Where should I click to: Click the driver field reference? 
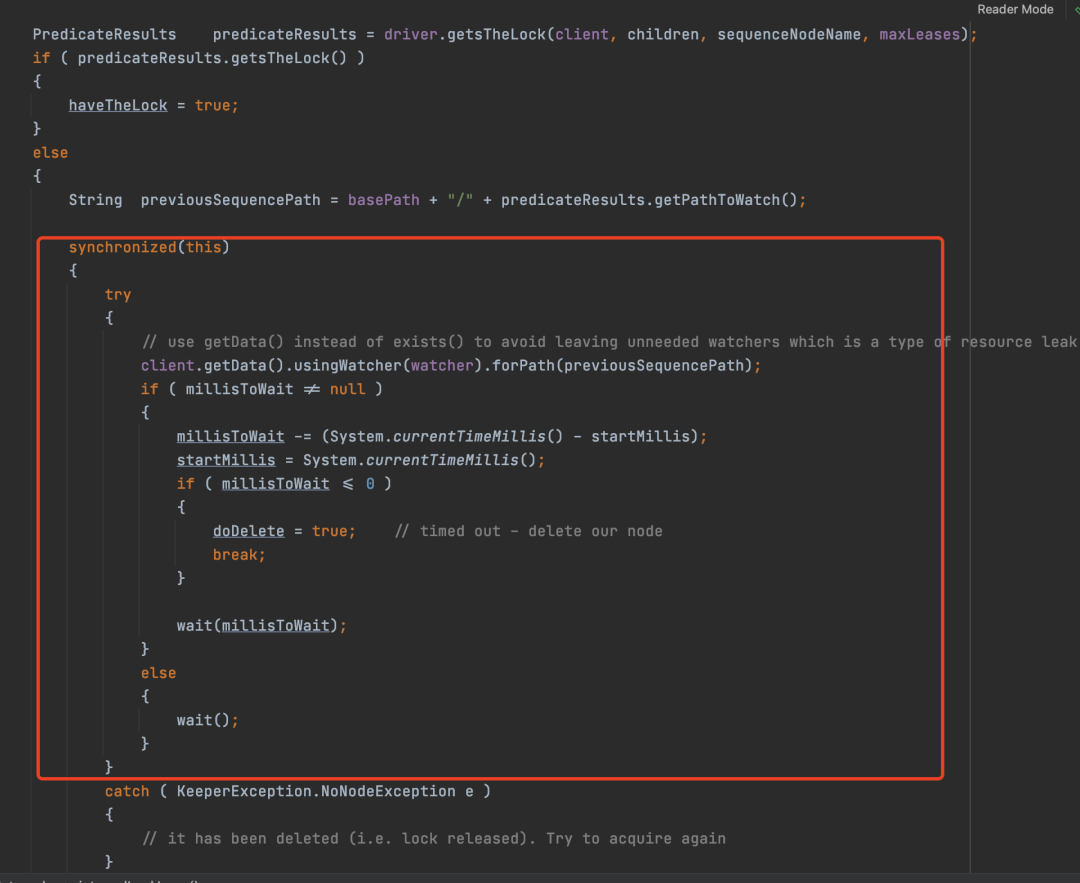(411, 34)
